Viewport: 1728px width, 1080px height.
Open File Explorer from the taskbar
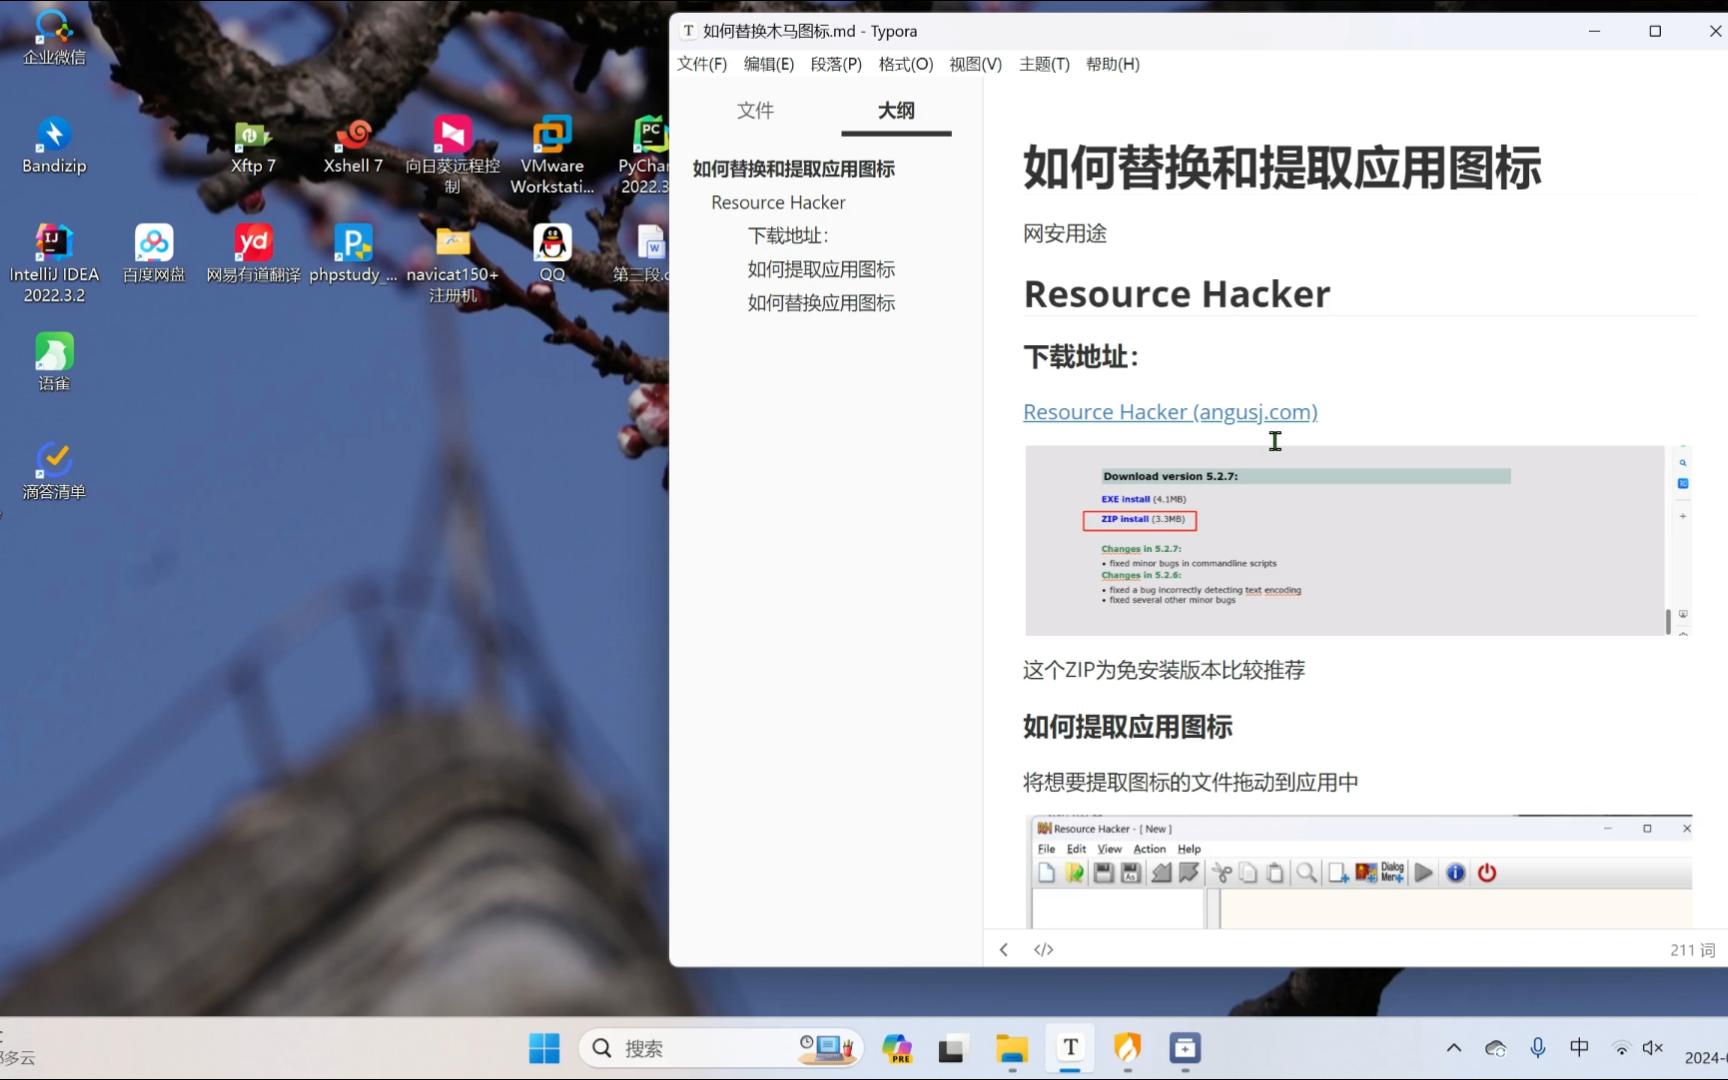click(1010, 1048)
